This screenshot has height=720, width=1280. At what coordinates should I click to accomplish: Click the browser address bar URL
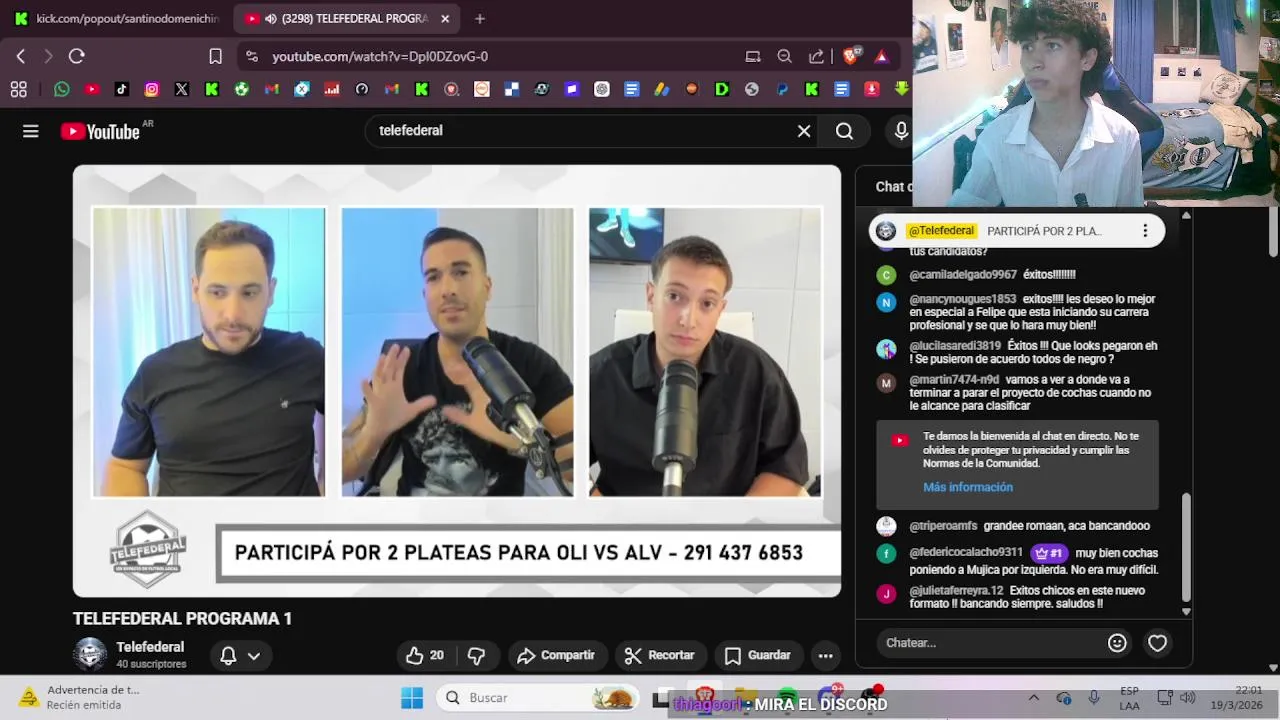380,57
